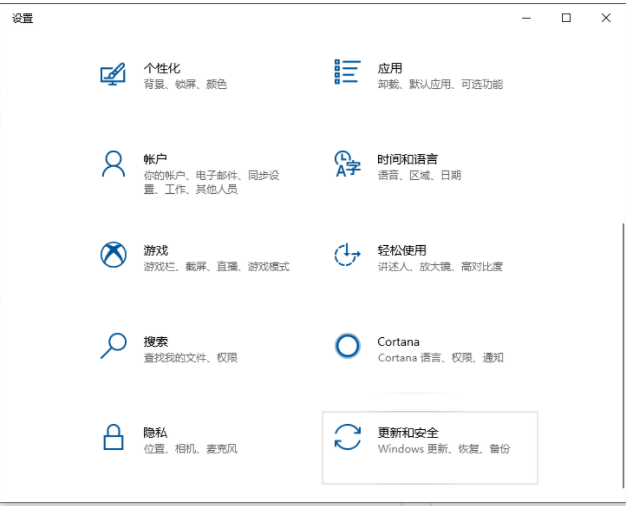Open the Cortana settings title
Viewport: 626px width, 506px height.
pyautogui.click(x=398, y=341)
